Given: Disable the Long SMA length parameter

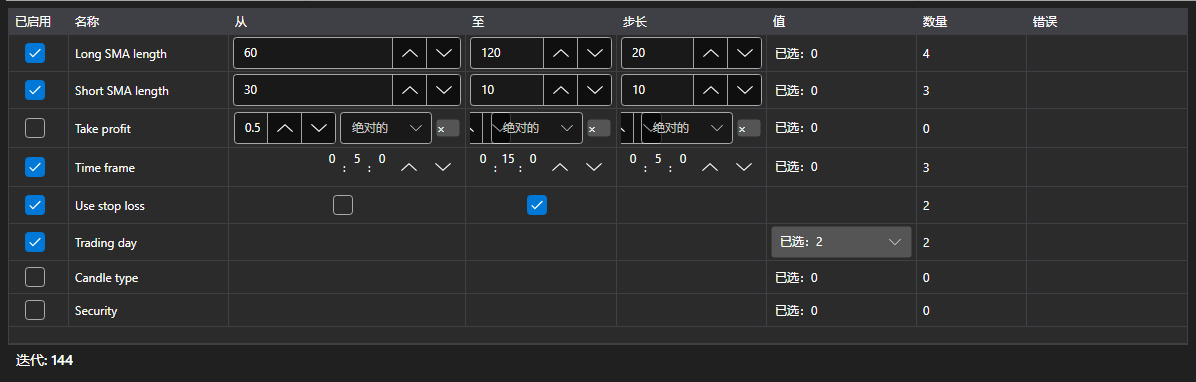Looking at the screenshot, I should tap(35, 53).
